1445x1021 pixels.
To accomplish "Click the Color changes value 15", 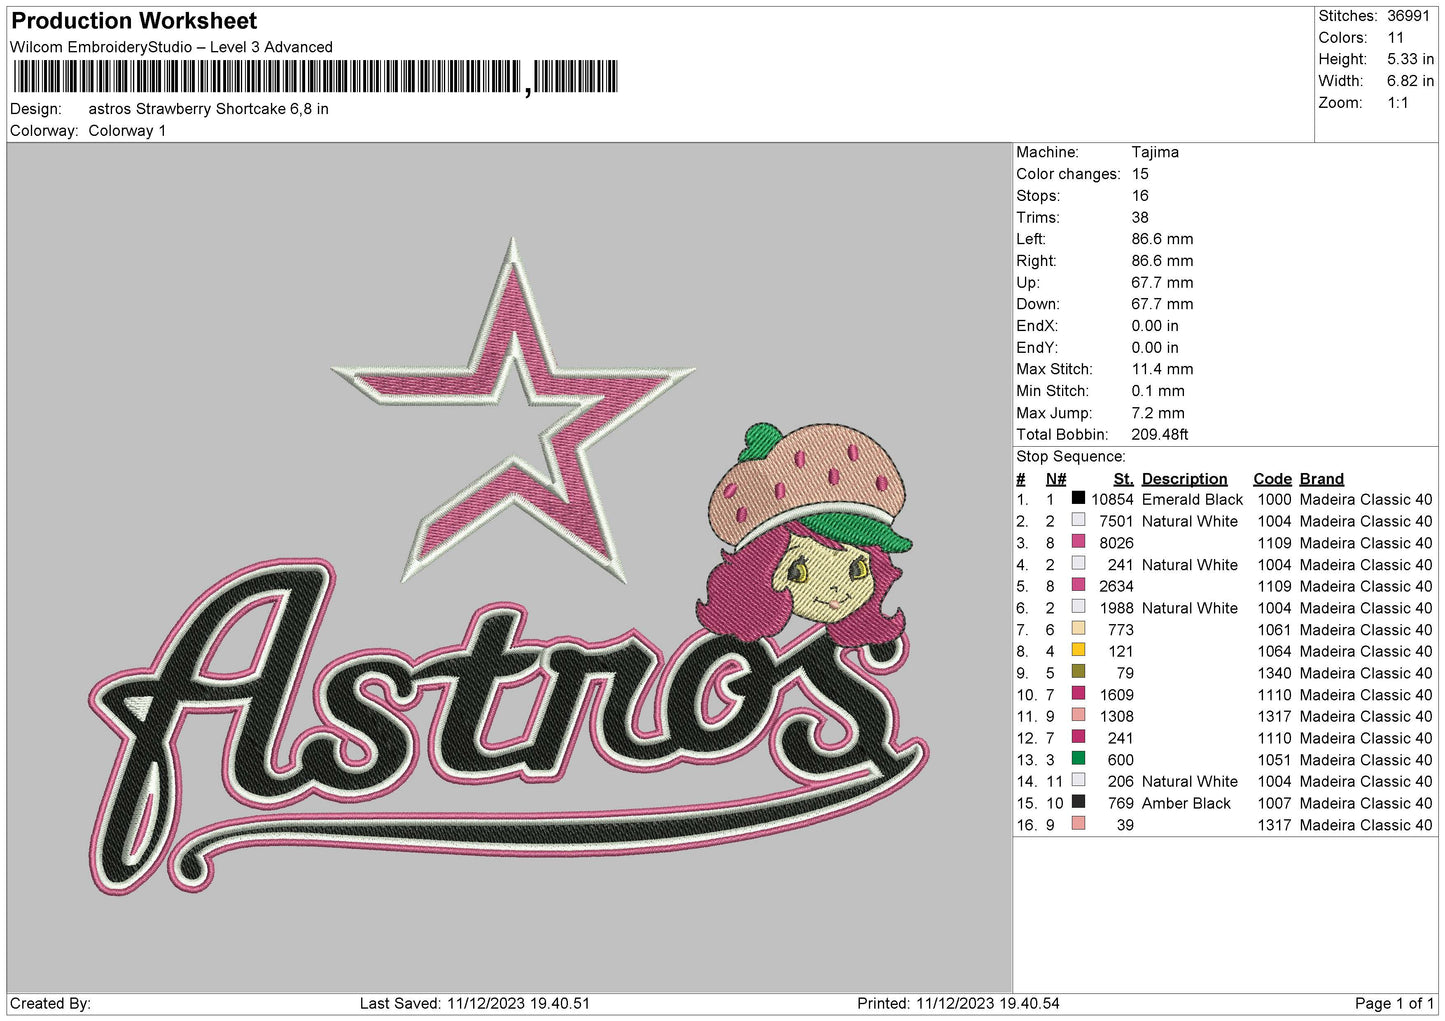I will (1140, 174).
